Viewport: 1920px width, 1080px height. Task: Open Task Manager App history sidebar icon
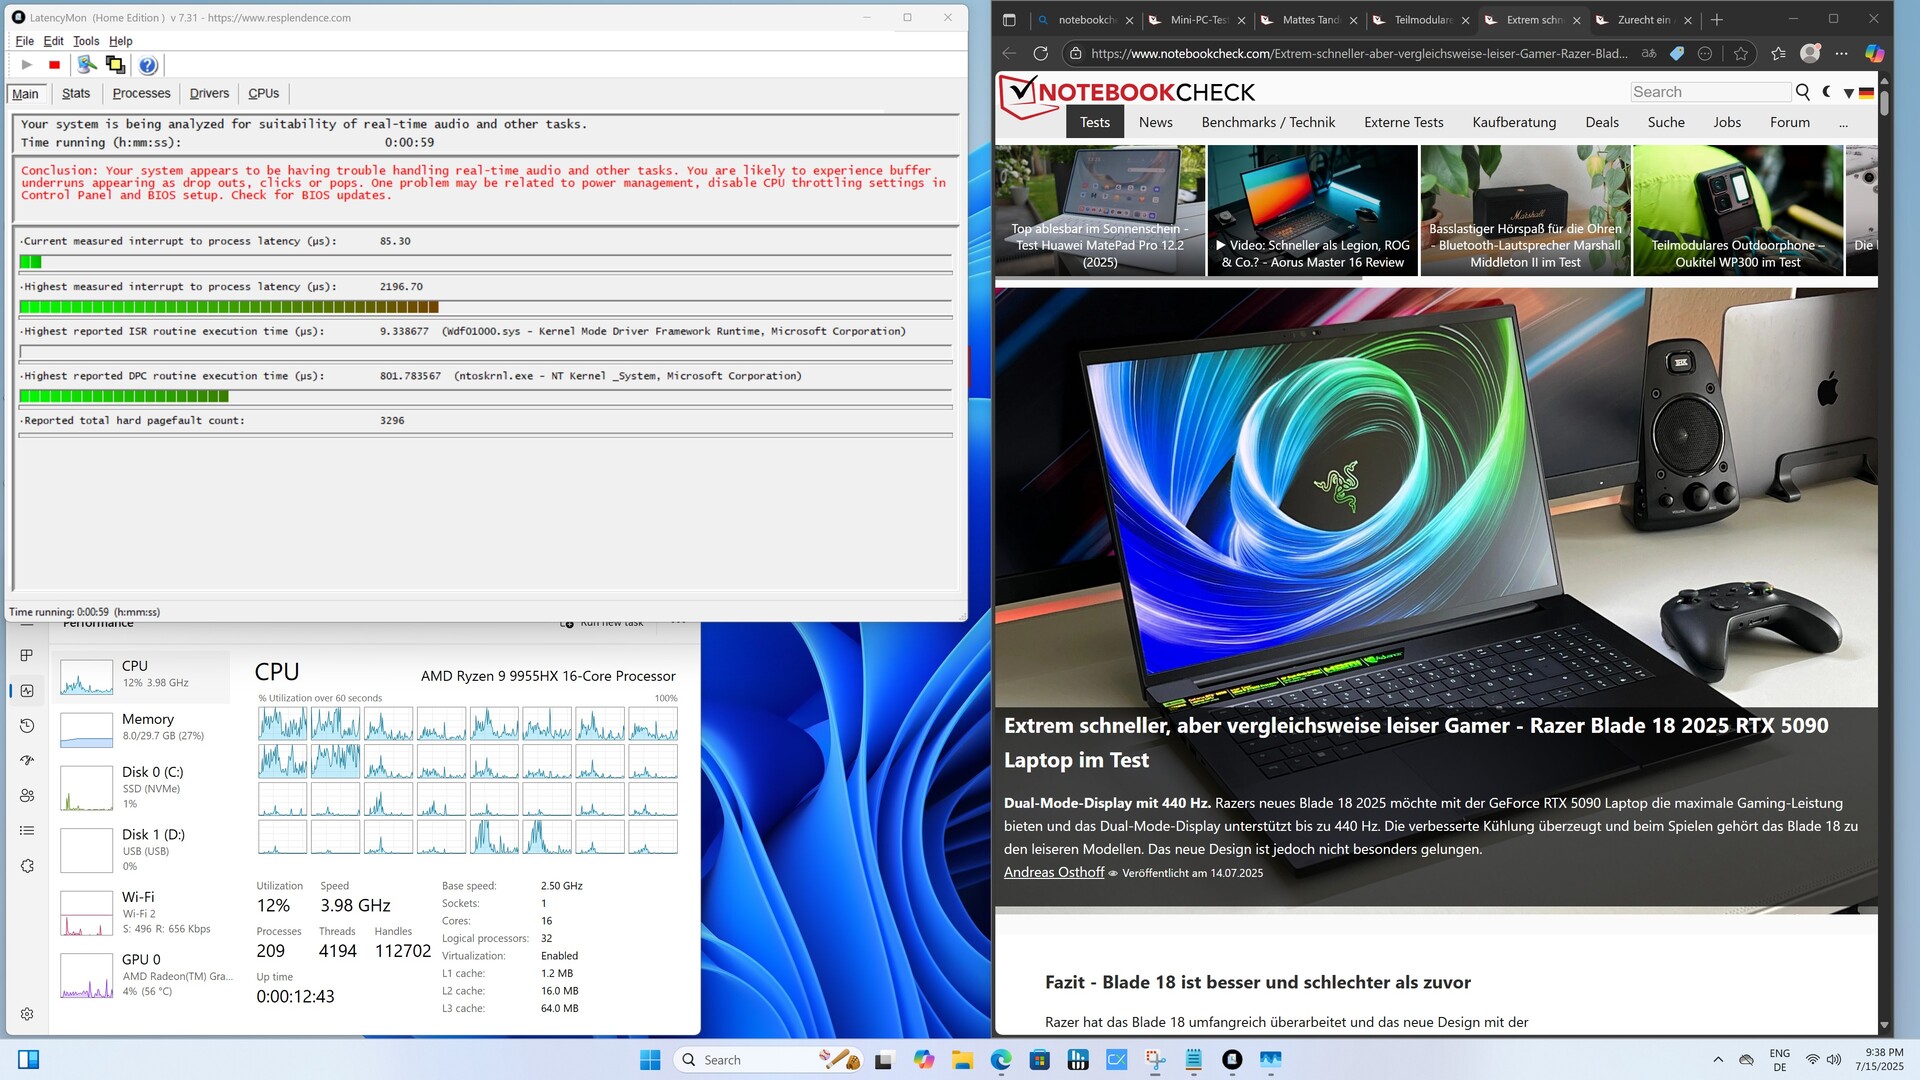pos(27,725)
